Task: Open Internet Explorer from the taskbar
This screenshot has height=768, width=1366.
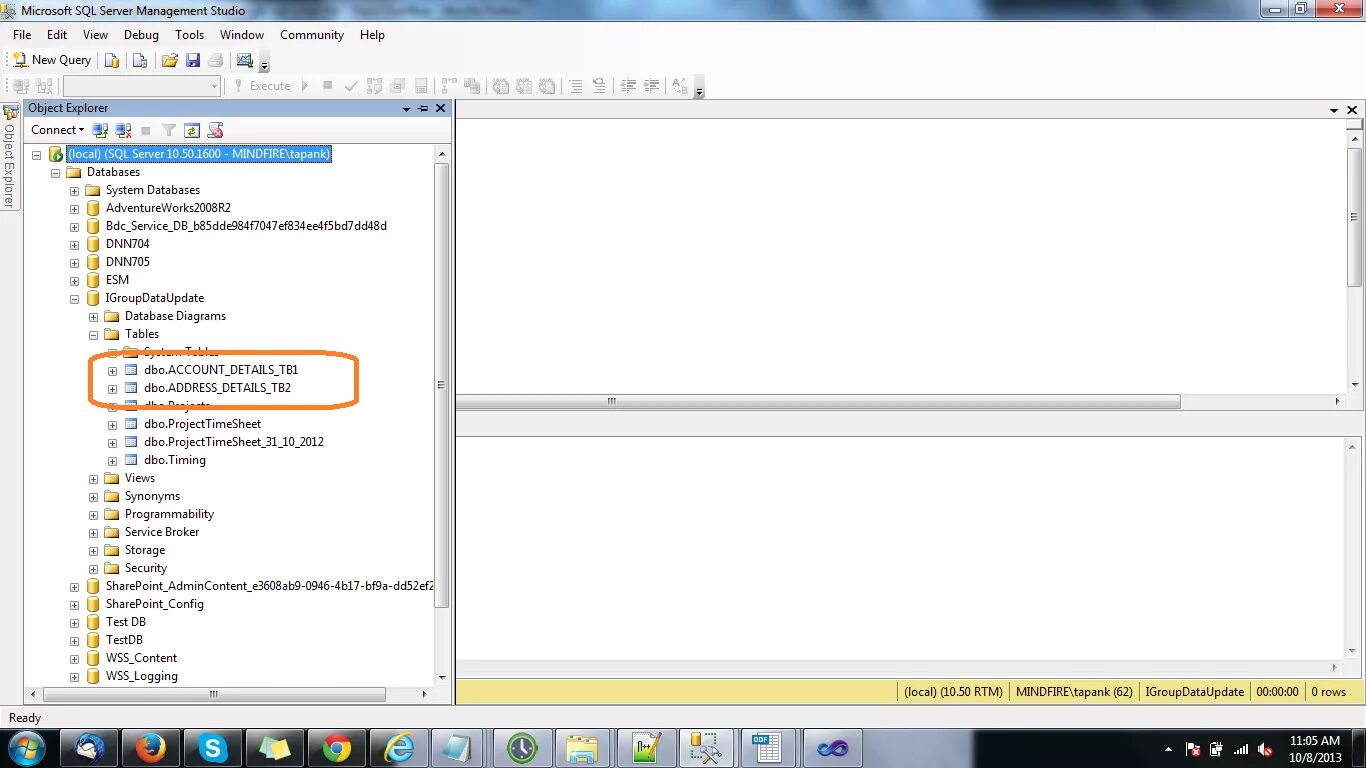Action: pyautogui.click(x=399, y=748)
